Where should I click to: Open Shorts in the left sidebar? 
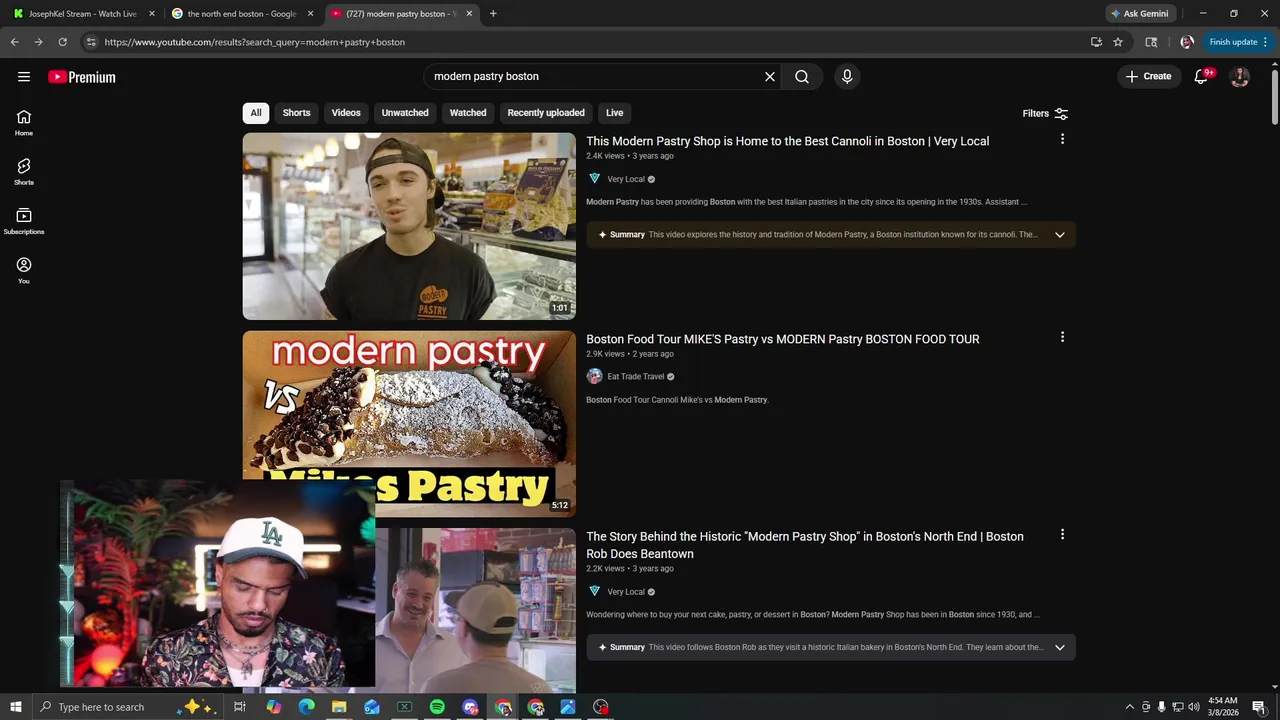click(24, 172)
